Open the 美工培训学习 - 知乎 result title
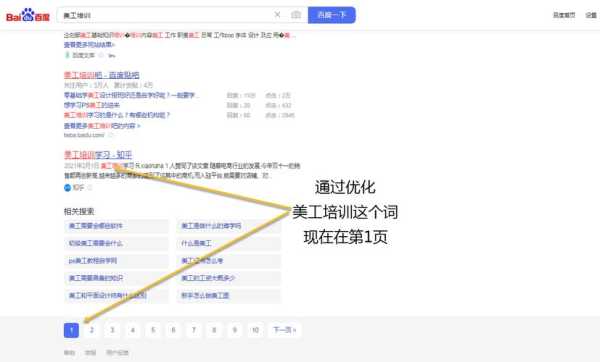Image resolution: width=600 pixels, height=362 pixels. (98, 155)
